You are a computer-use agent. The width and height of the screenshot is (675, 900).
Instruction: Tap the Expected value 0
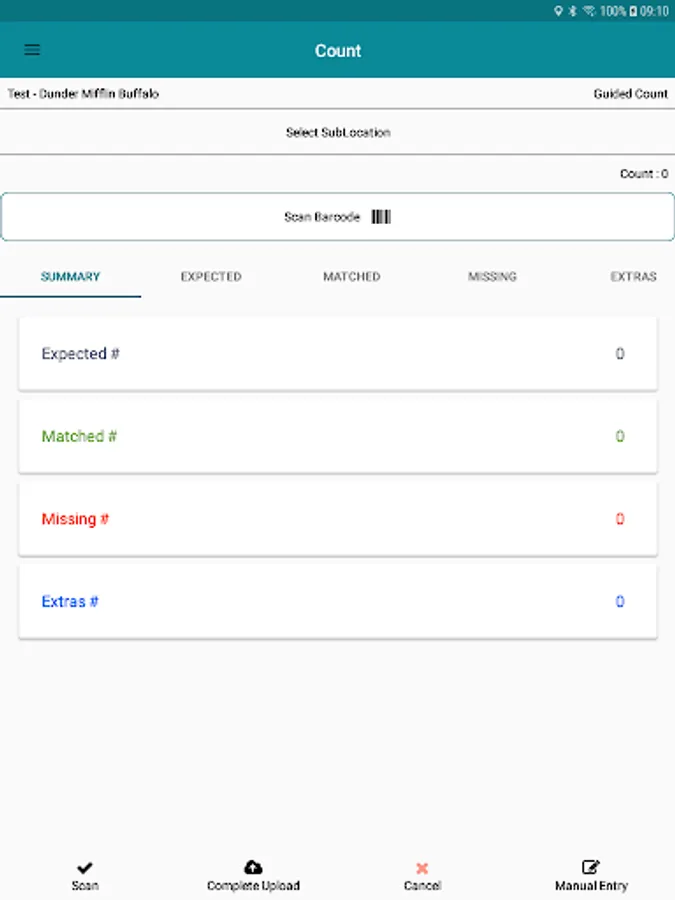click(x=620, y=354)
